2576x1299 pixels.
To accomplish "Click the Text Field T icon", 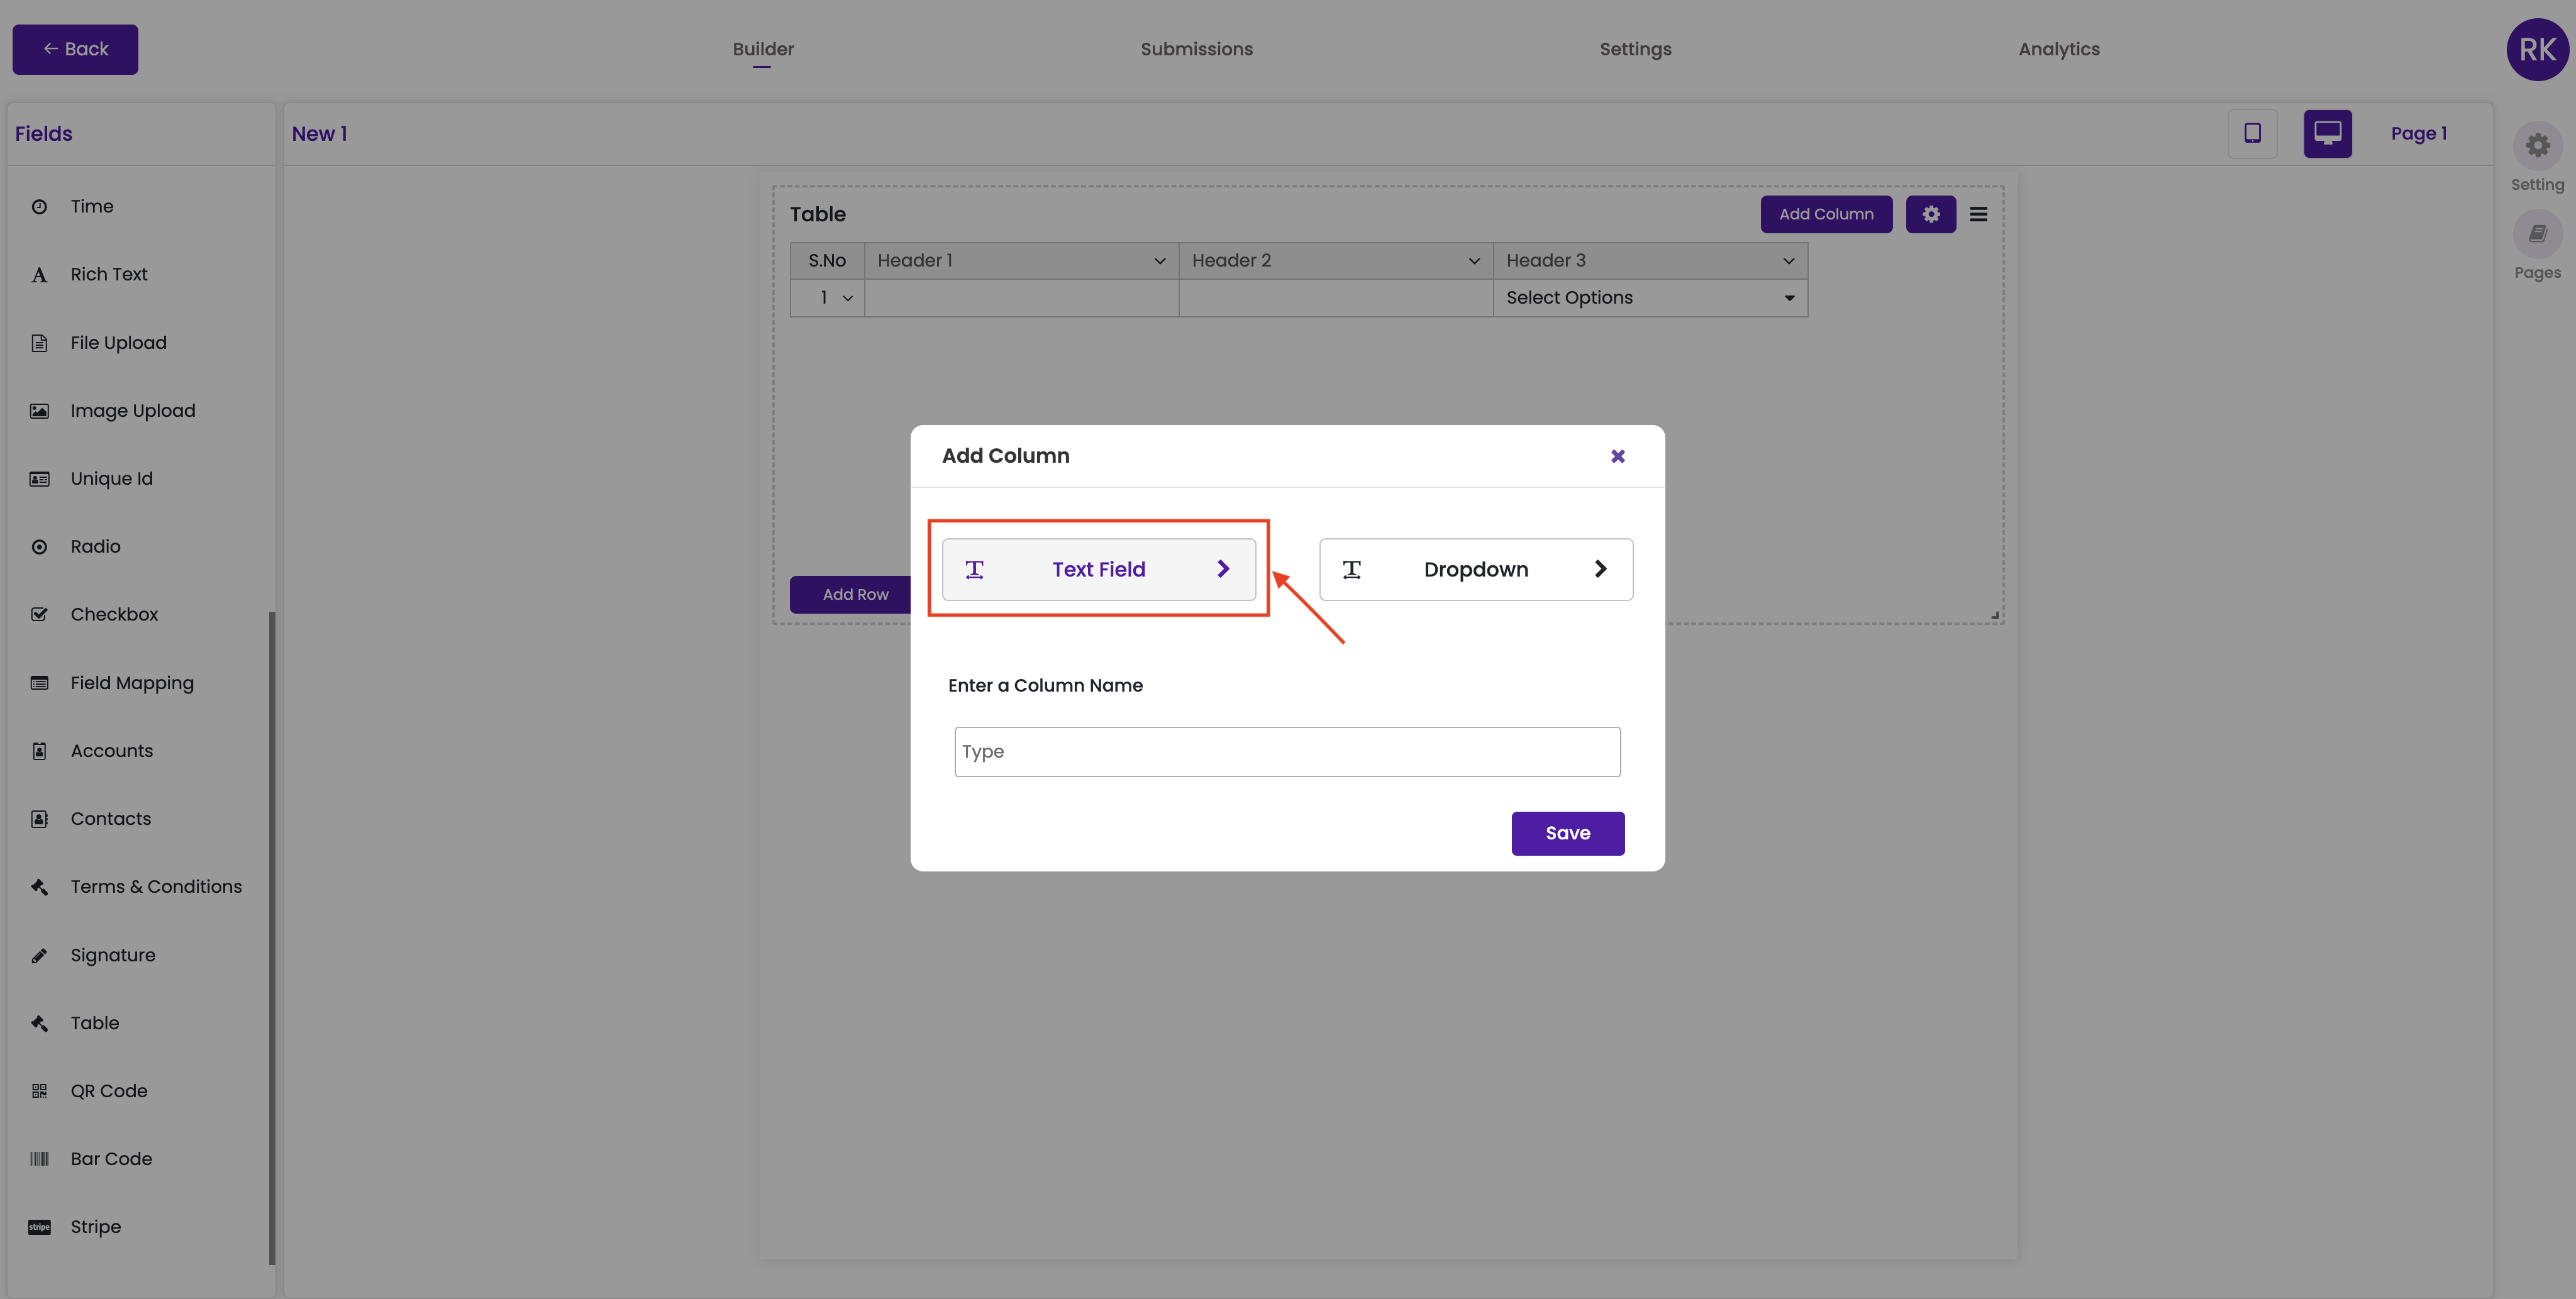I will pyautogui.click(x=974, y=570).
